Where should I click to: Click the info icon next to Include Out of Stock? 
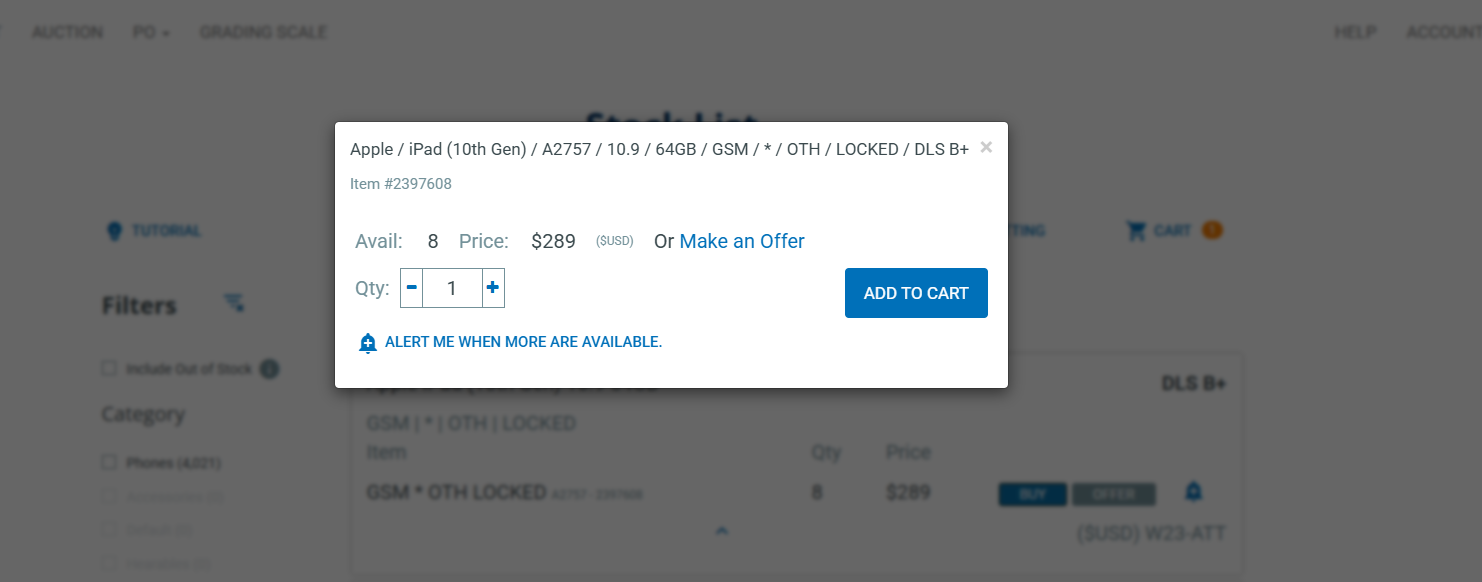[x=268, y=368]
